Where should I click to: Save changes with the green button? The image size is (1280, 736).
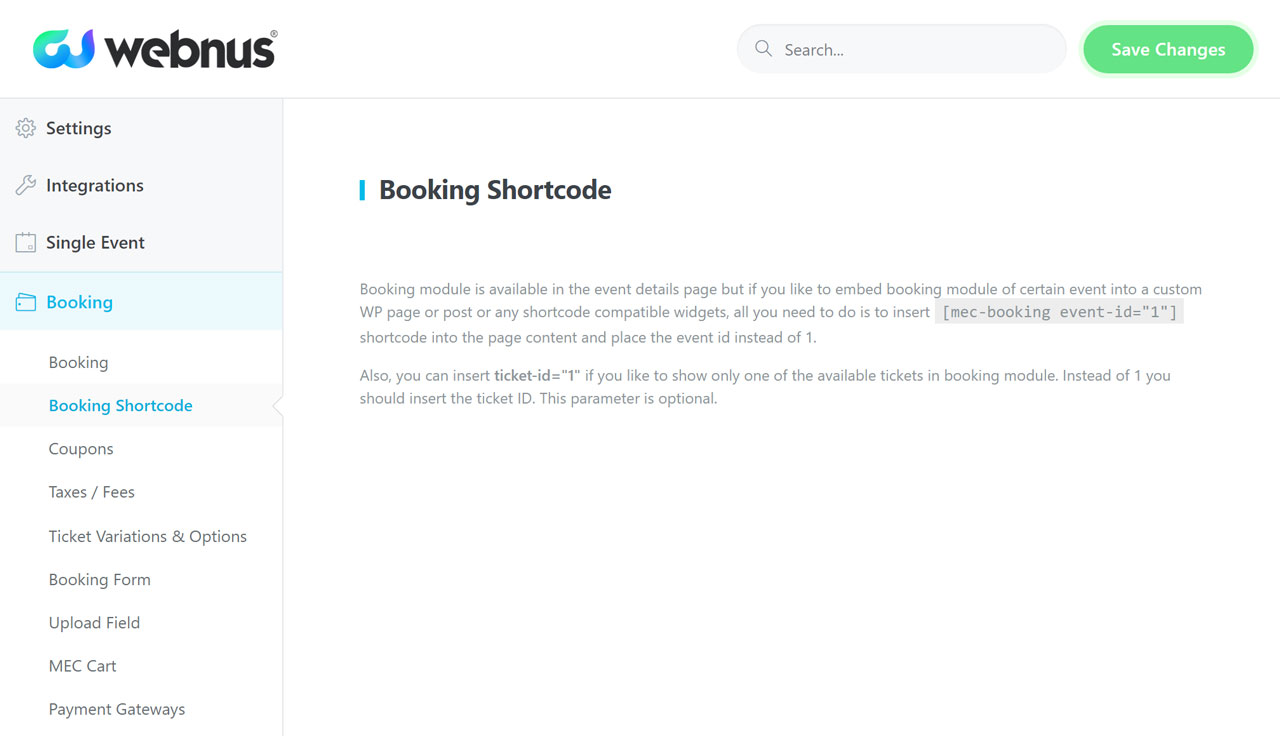pos(1168,49)
